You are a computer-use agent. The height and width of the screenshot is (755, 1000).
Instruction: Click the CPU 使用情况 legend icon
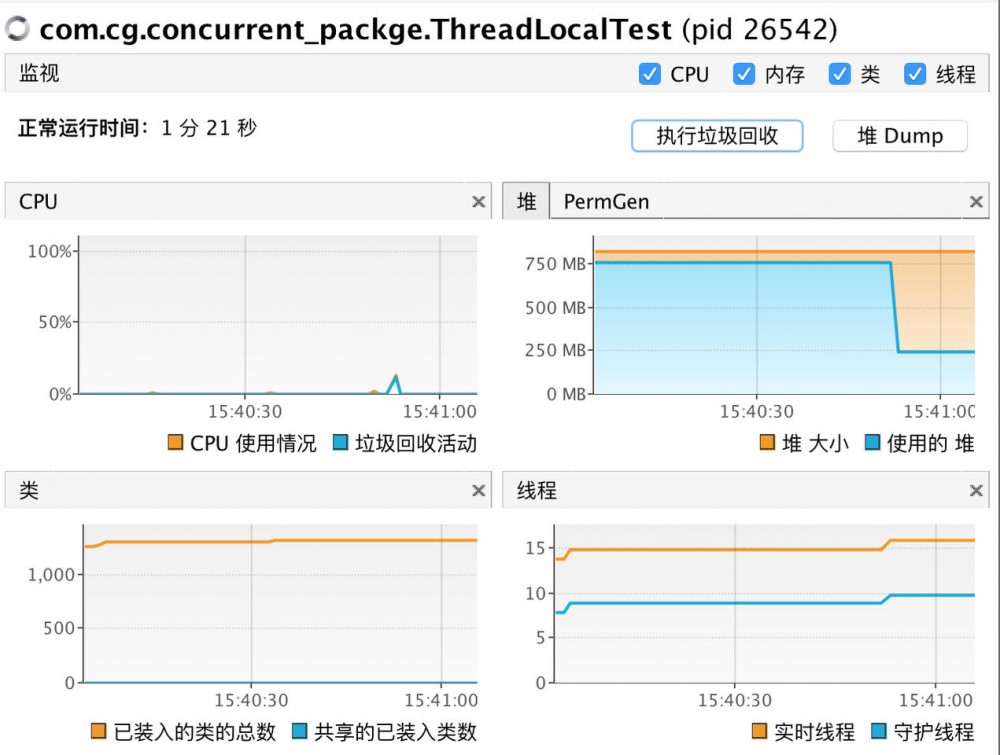[x=175, y=443]
